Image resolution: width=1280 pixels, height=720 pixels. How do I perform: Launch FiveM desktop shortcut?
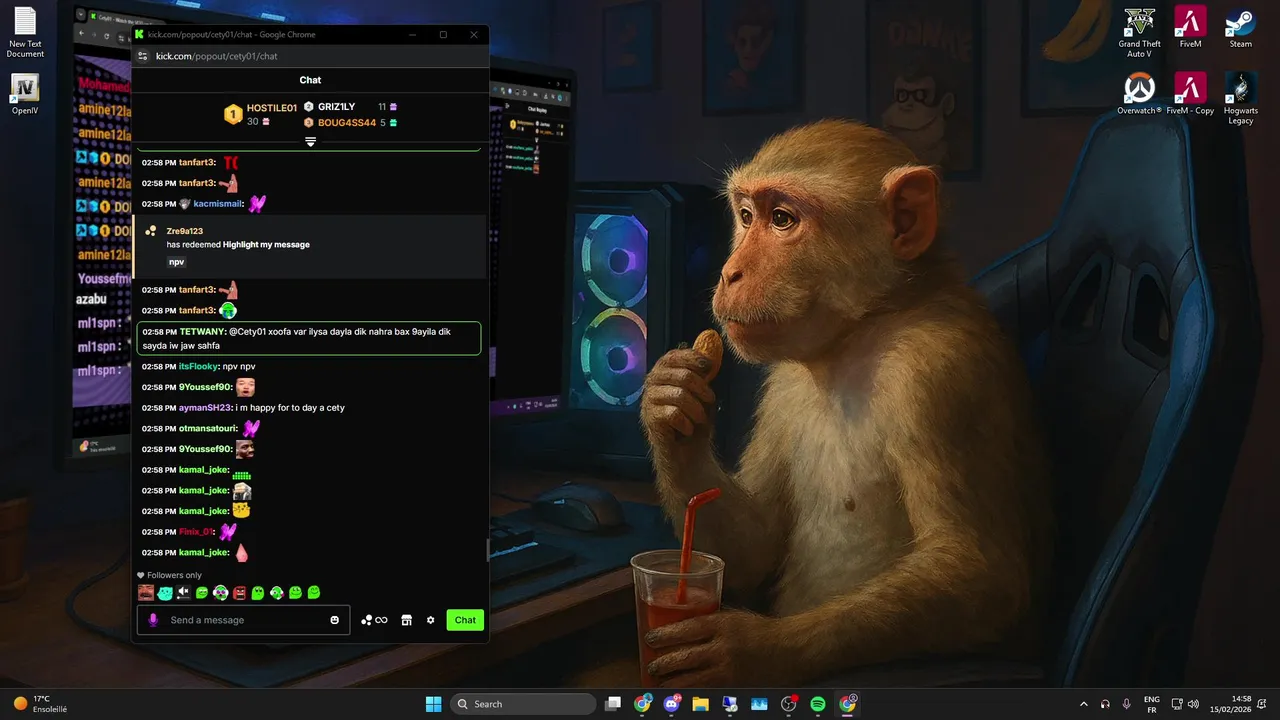tap(1190, 28)
